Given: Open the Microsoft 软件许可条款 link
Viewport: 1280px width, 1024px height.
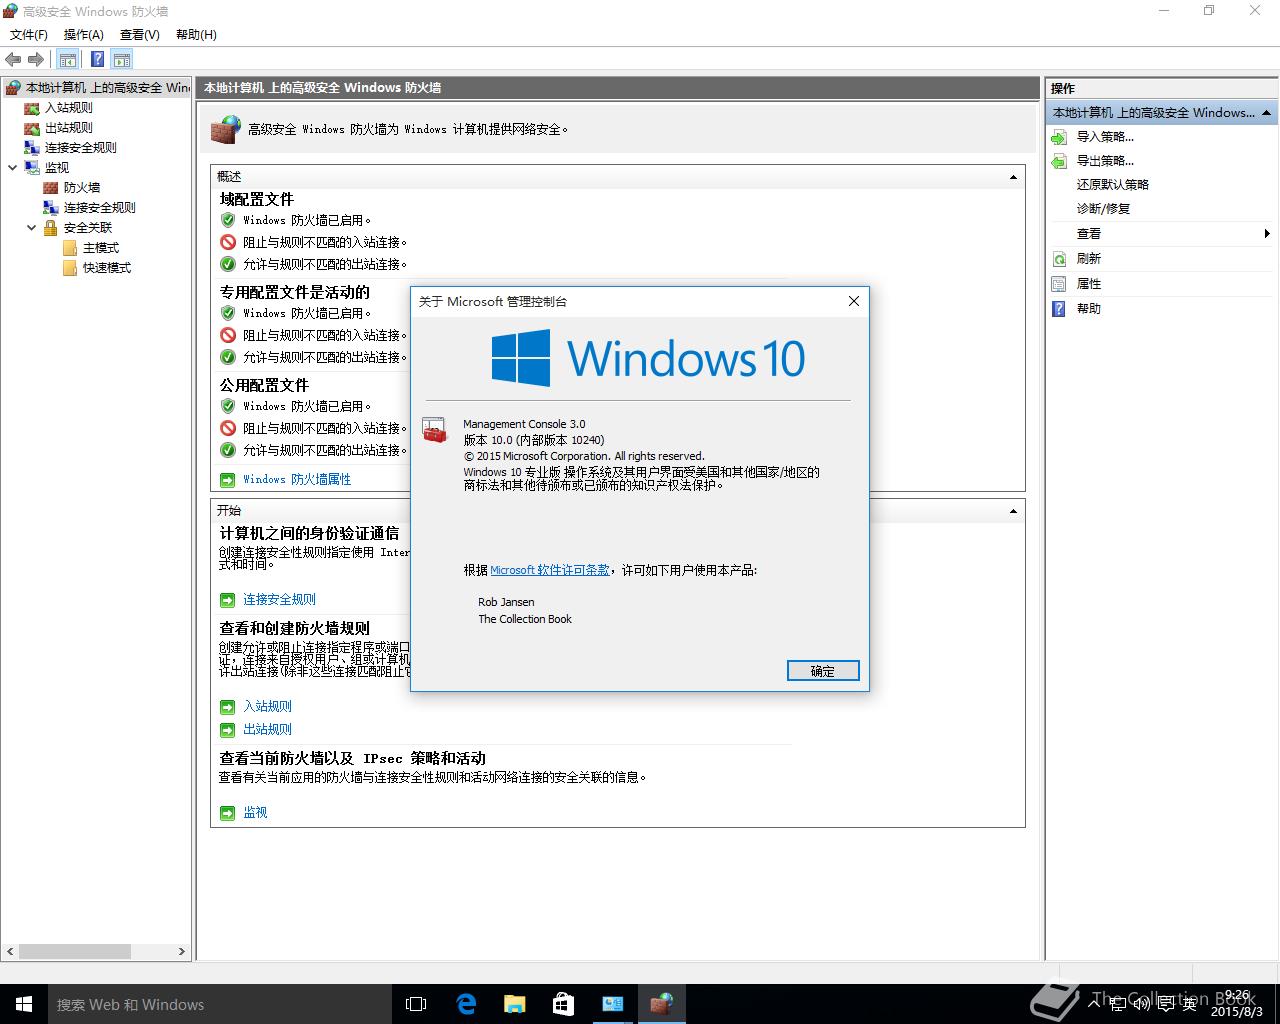Looking at the screenshot, I should (550, 570).
